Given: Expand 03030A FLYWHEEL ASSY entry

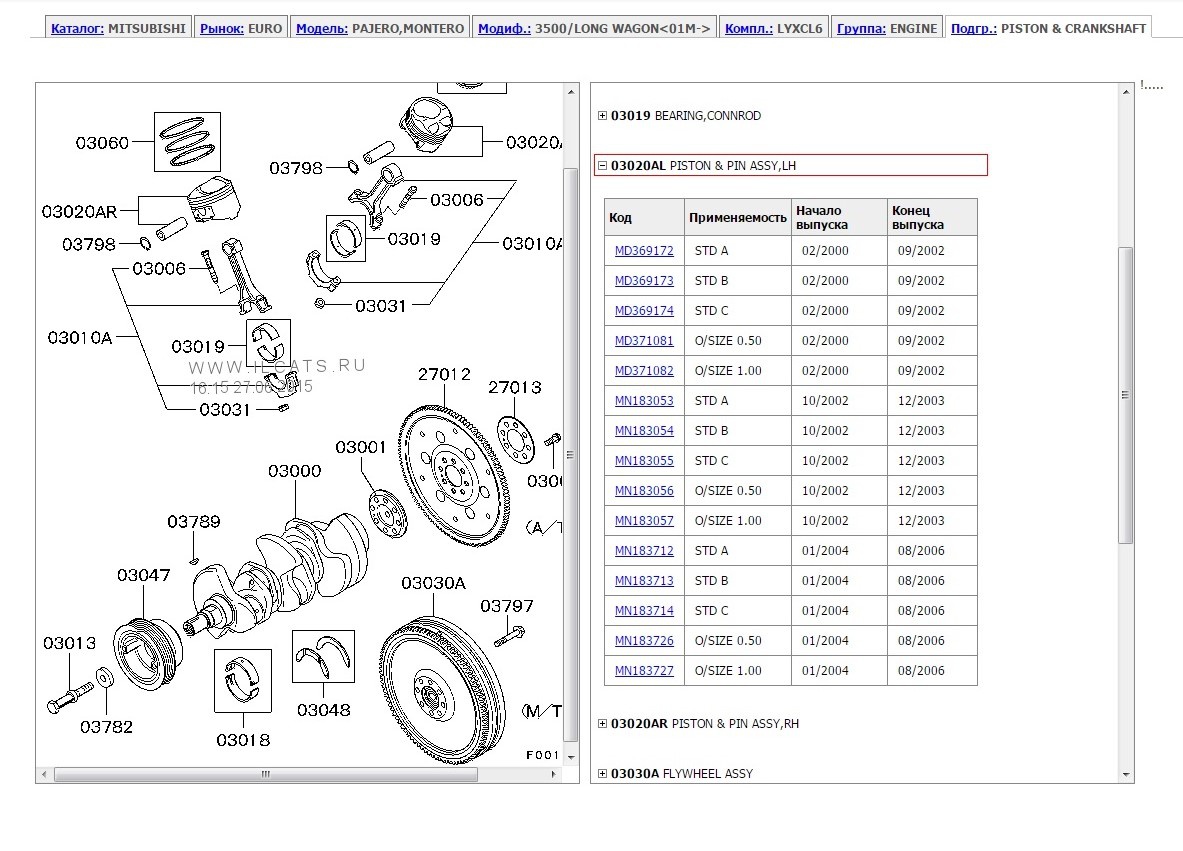Looking at the screenshot, I should click(602, 774).
